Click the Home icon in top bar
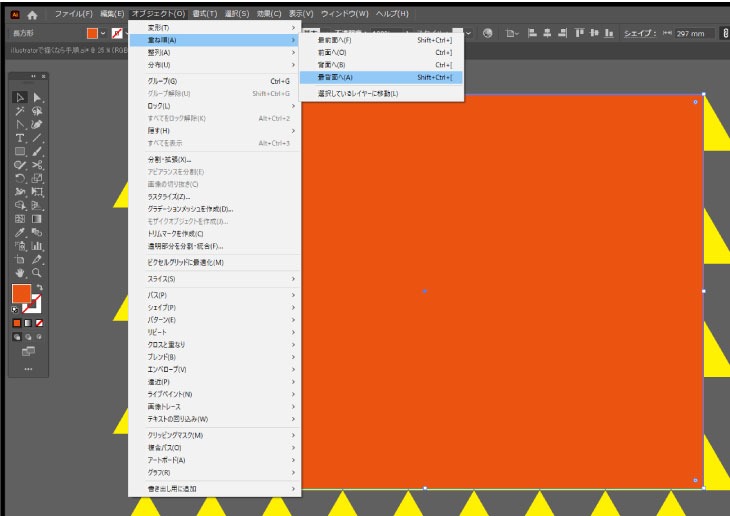 tap(32, 14)
